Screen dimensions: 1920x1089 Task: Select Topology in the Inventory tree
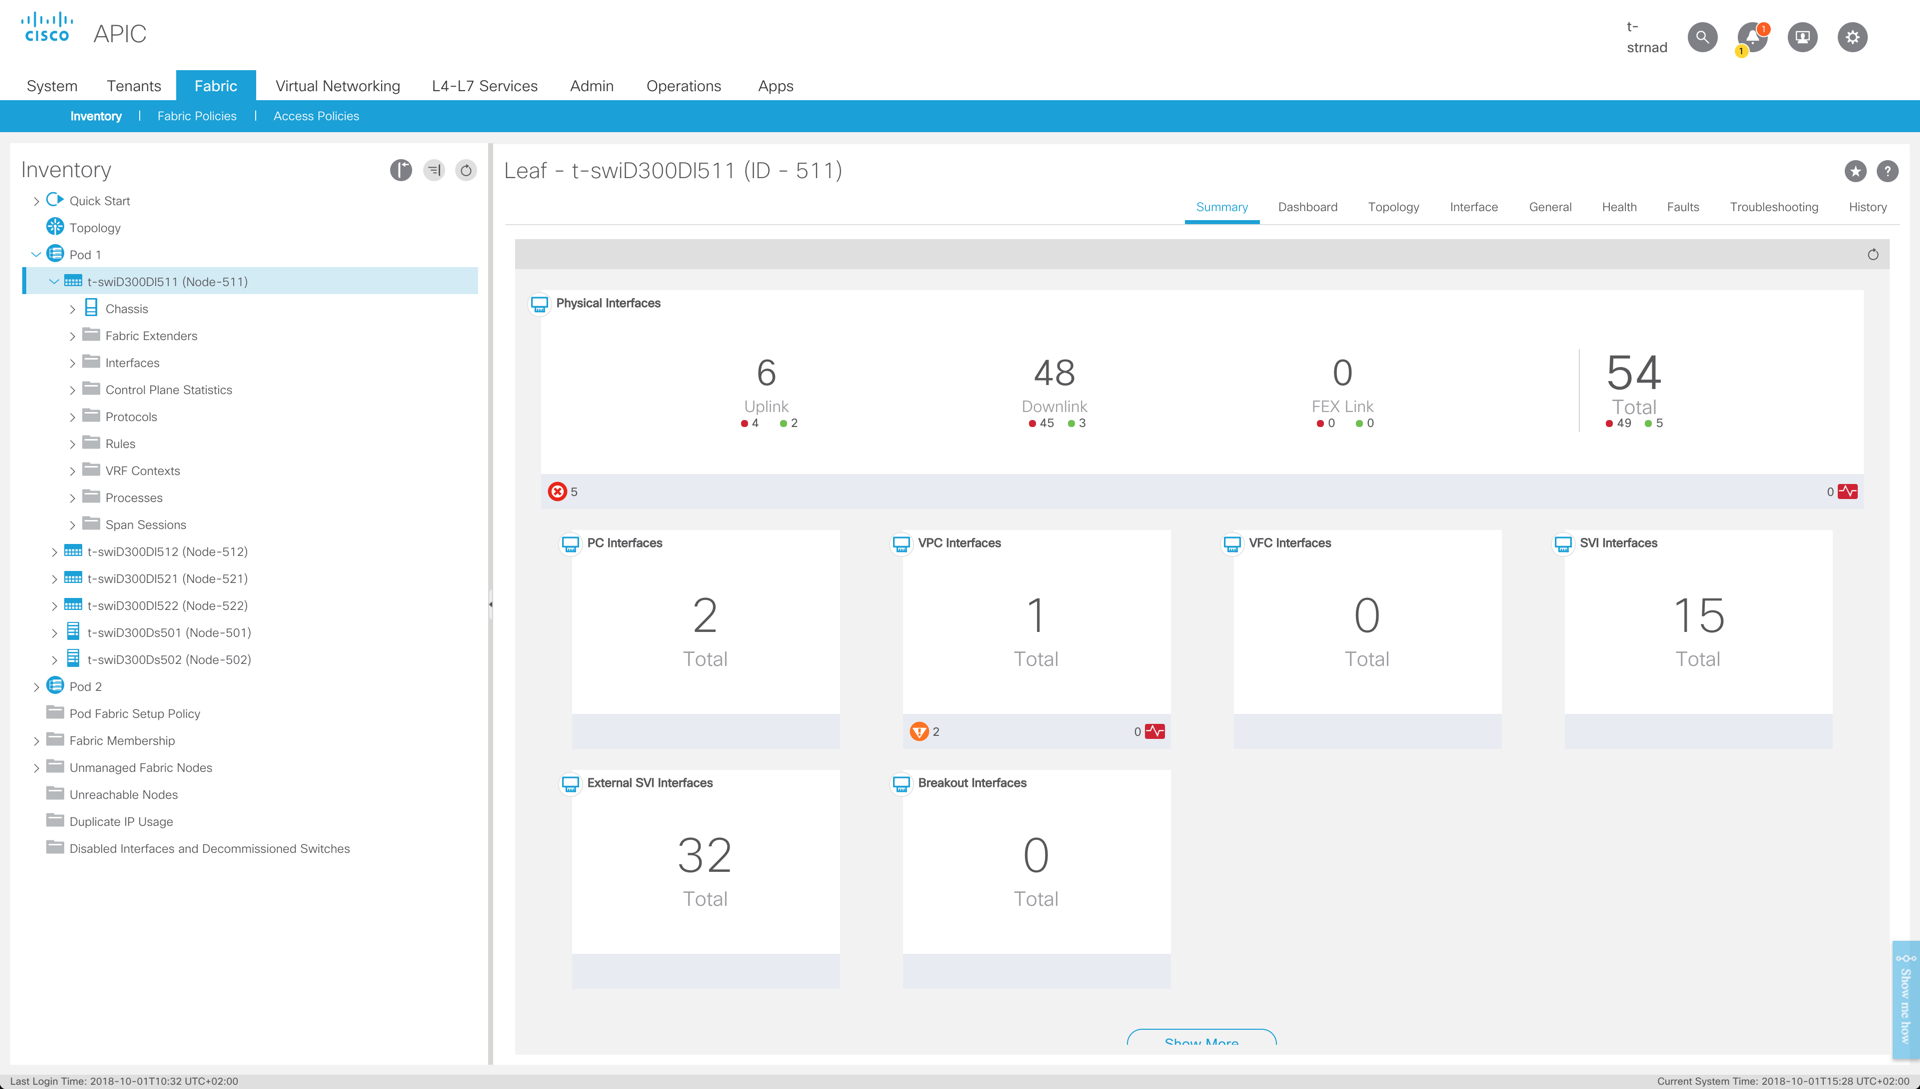tap(95, 228)
